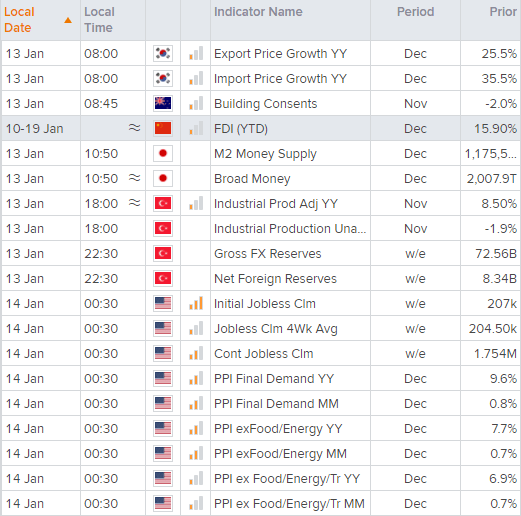Screen dimensions: 521x516
Task: Select the PPI exFood/Energy MM row
Action: pos(260,453)
